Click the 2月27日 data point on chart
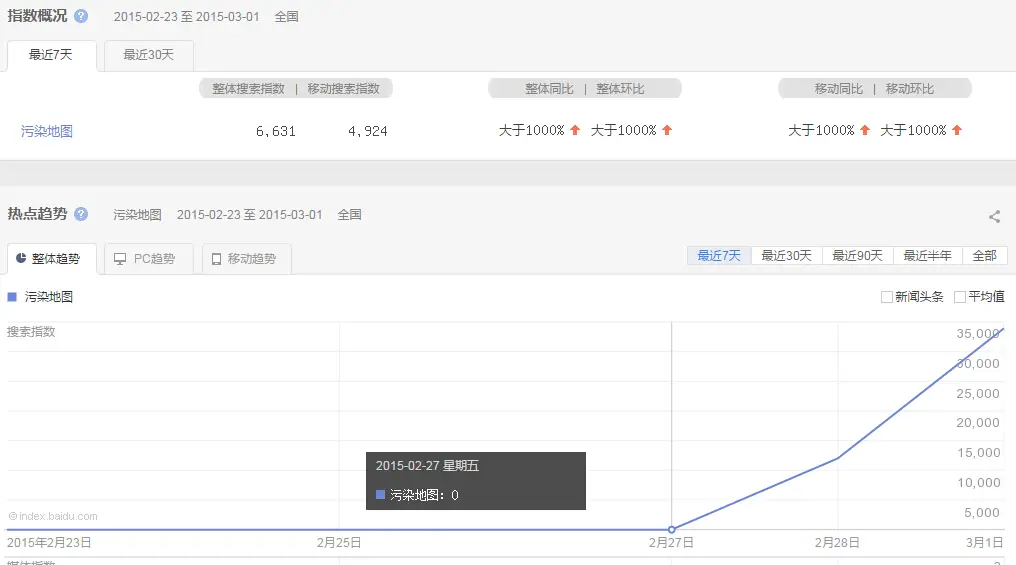Screen dimensions: 1016x565 (671, 529)
